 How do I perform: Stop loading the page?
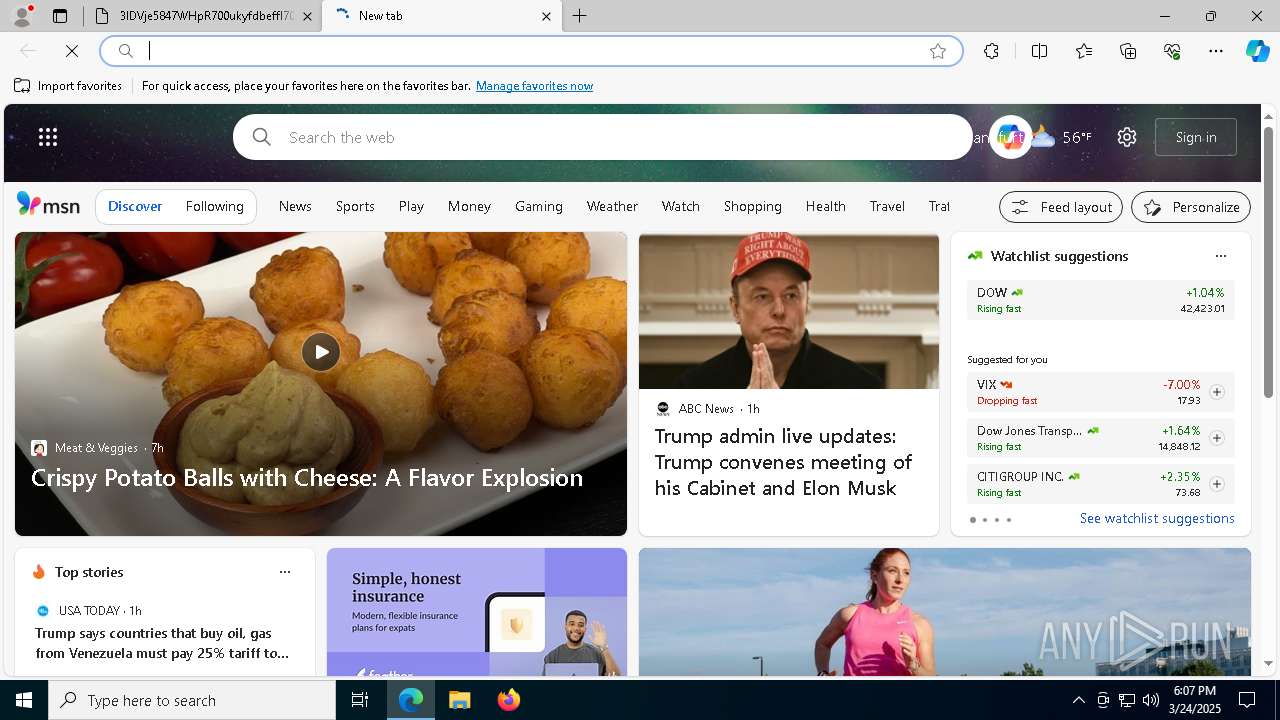point(72,51)
